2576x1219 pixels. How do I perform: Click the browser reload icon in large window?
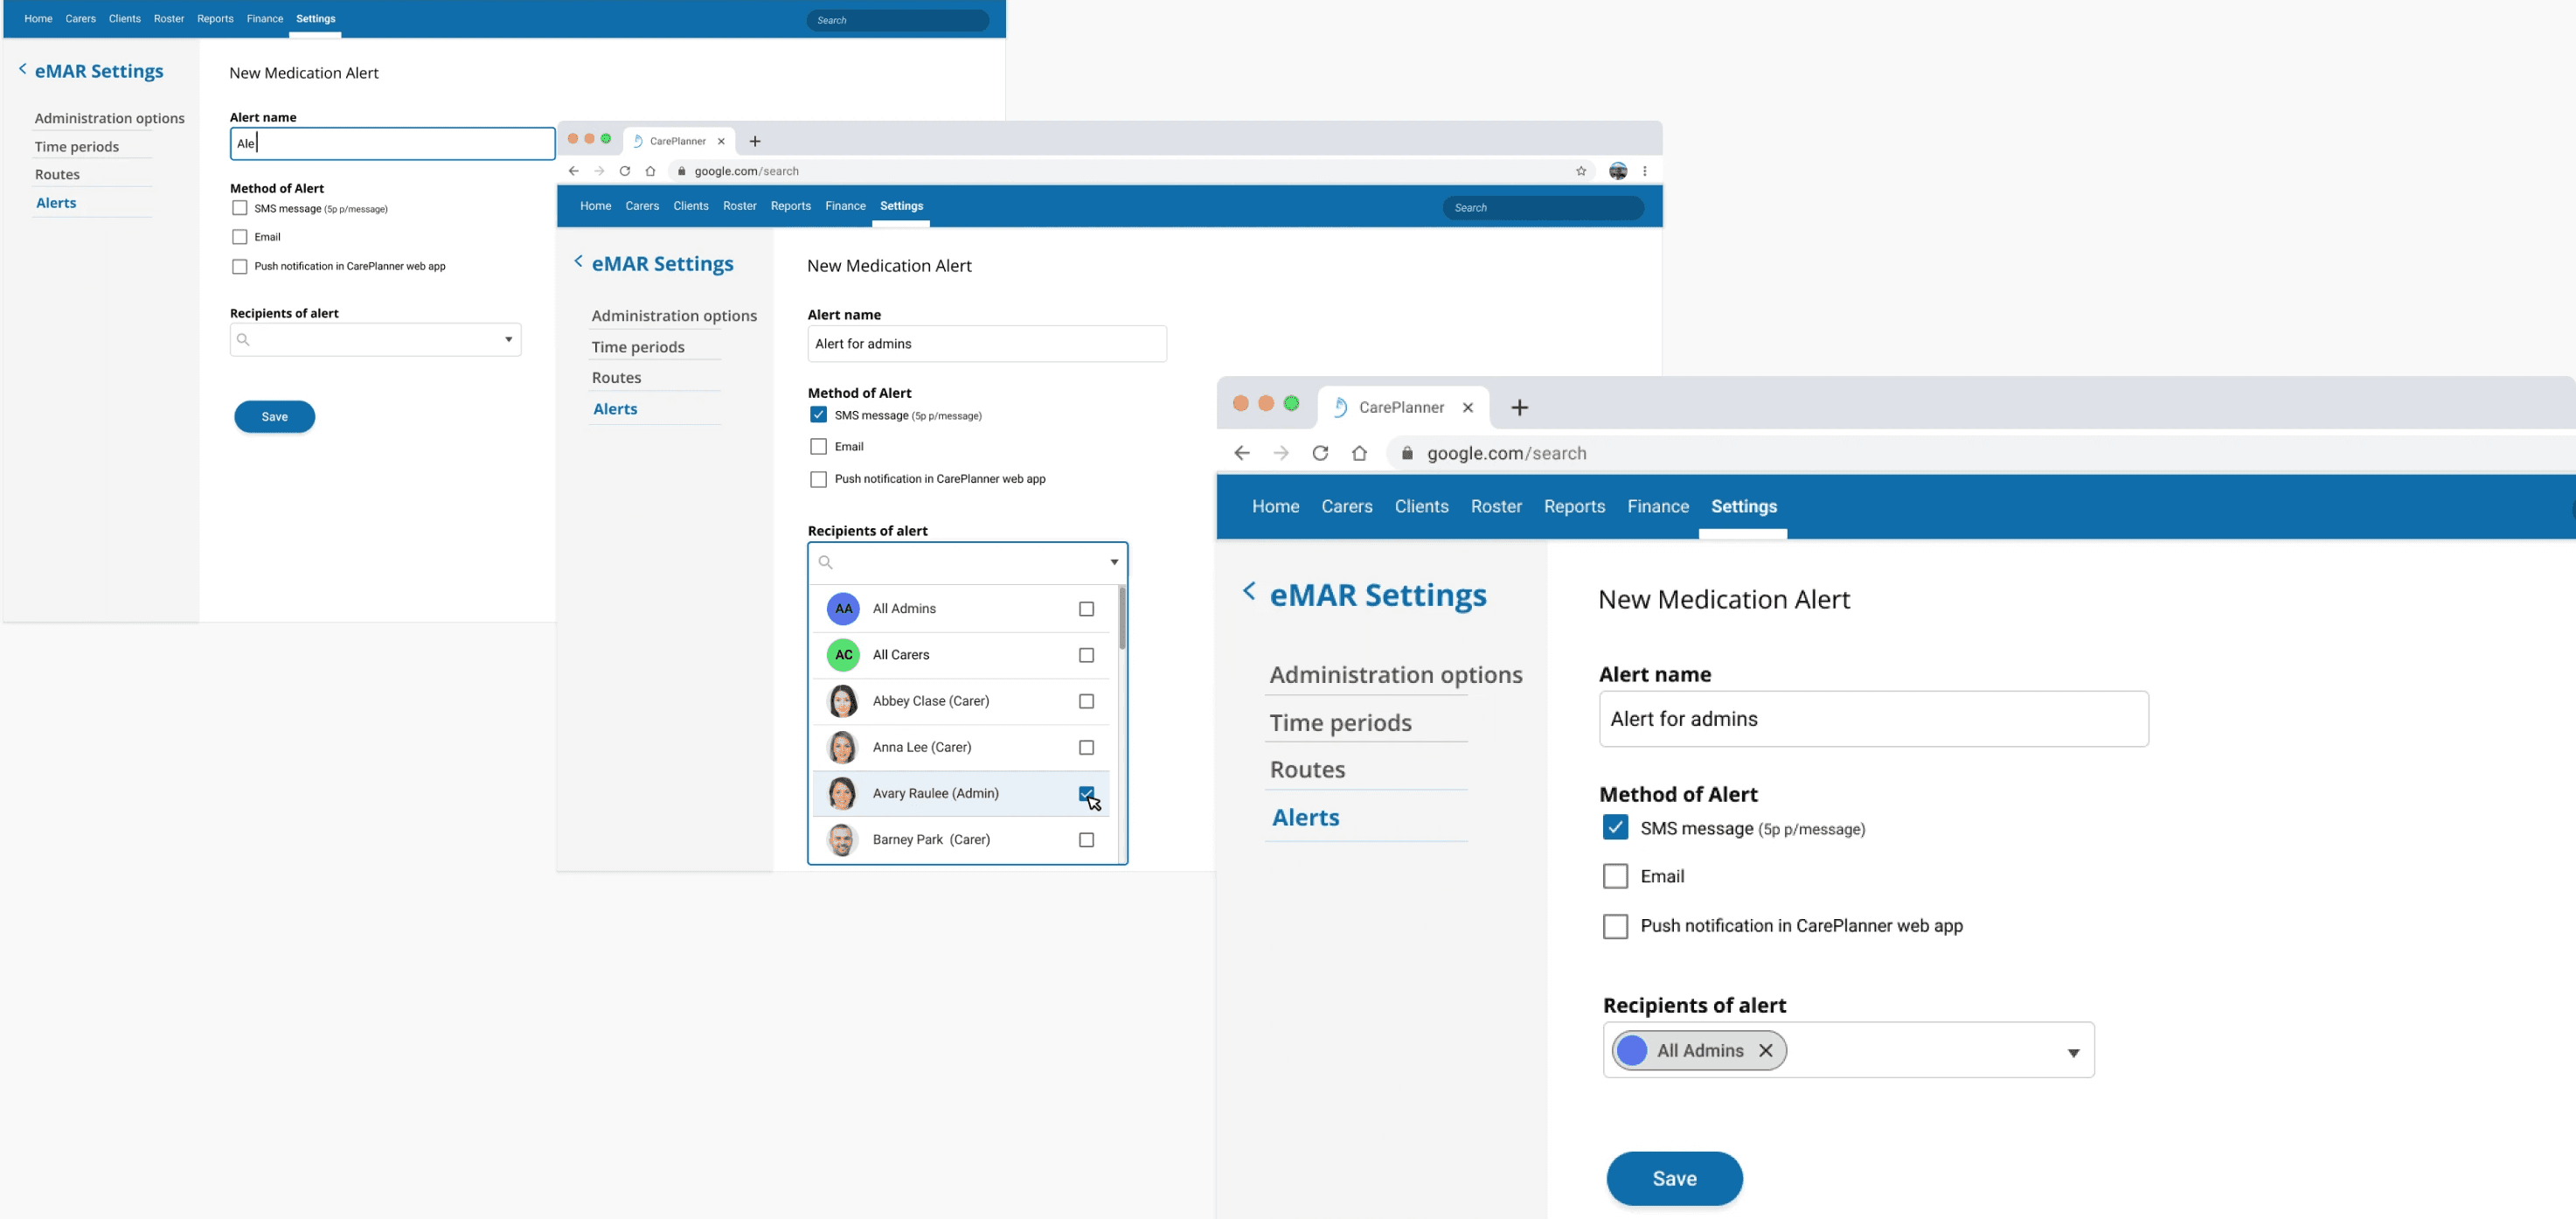point(1320,453)
